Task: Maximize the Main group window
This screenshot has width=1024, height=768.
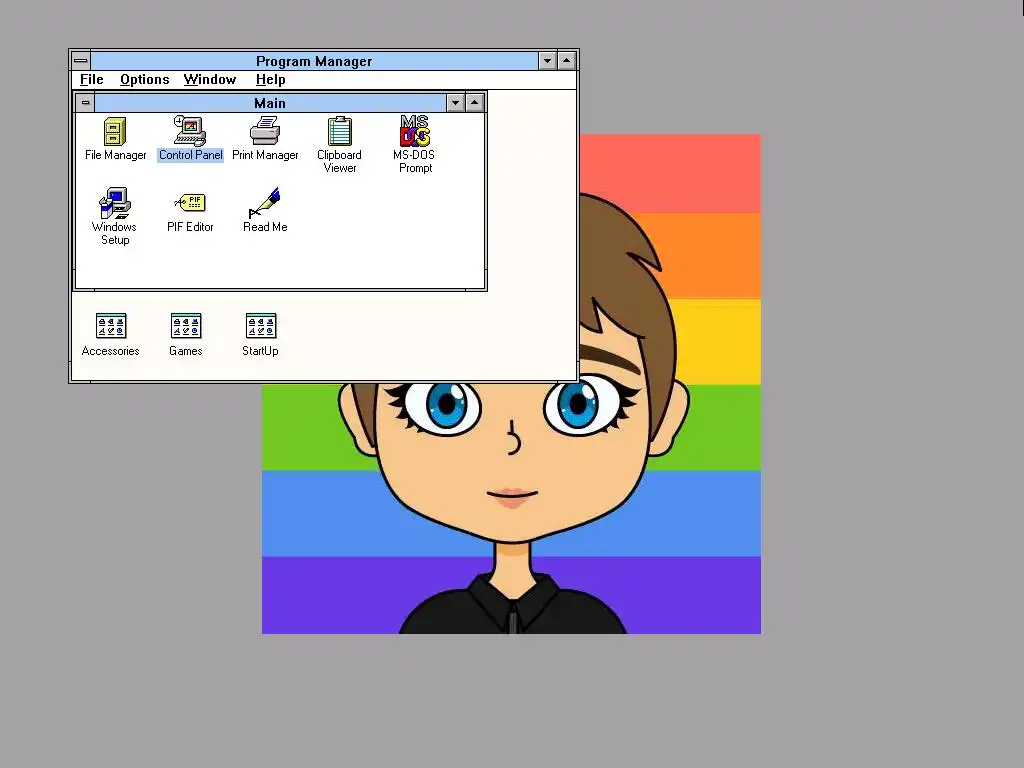Action: point(475,103)
